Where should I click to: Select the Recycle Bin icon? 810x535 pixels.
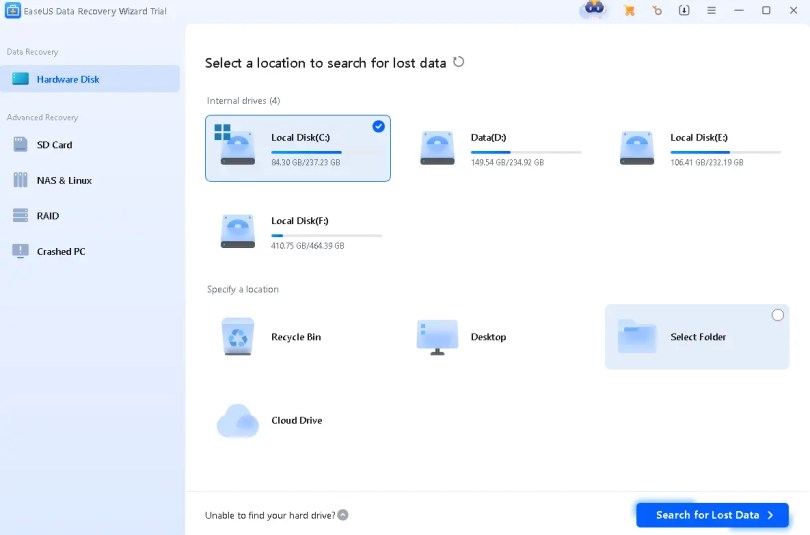[238, 337]
